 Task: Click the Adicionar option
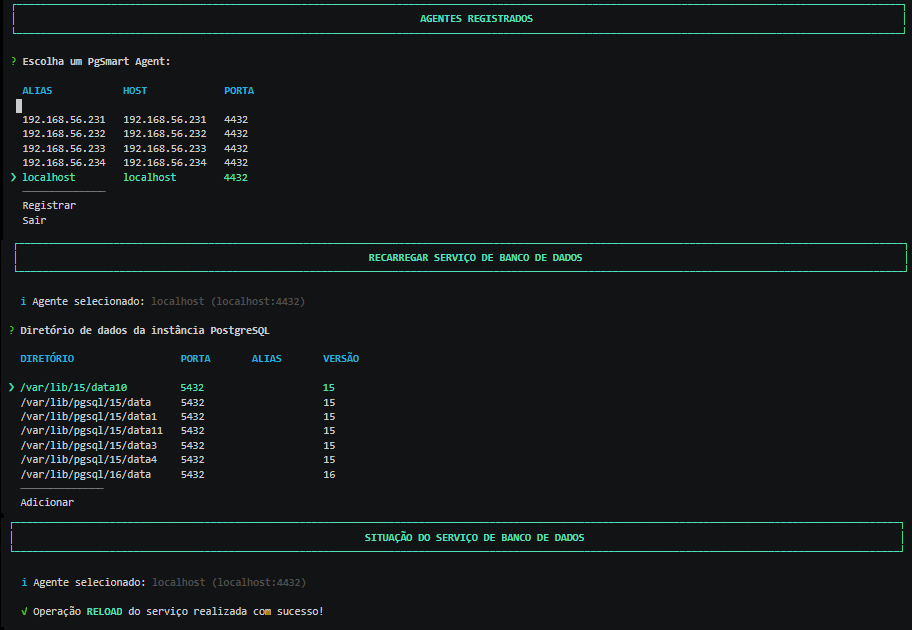click(47, 503)
